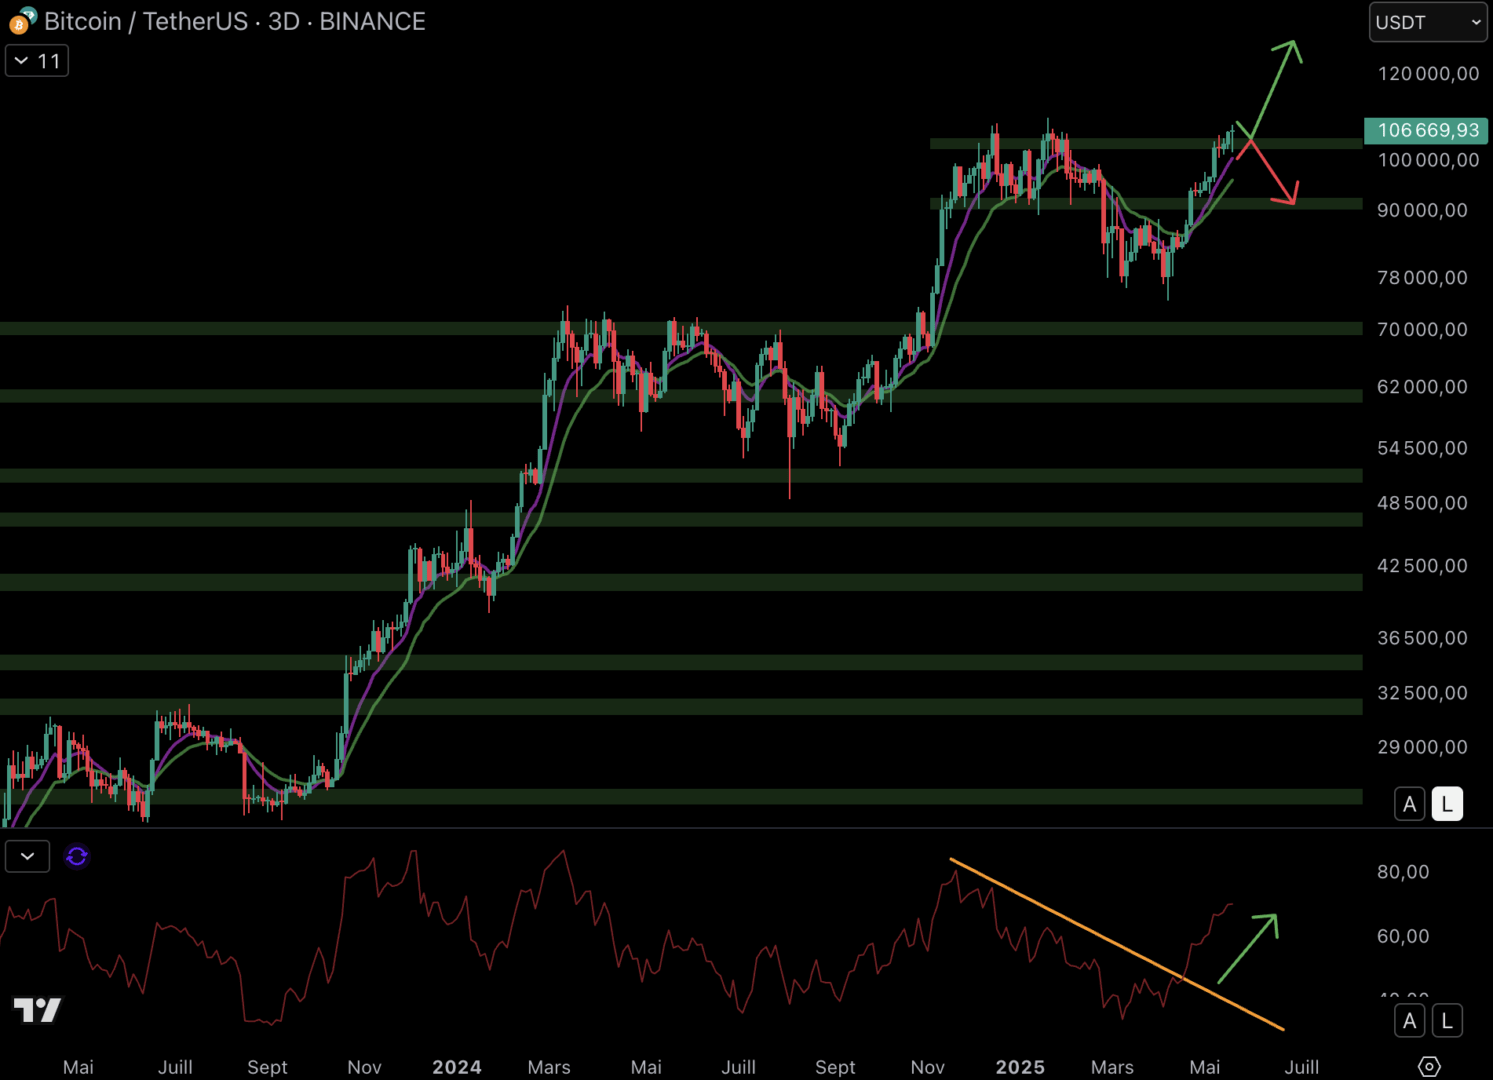Click the purple refresh indicator icon
This screenshot has height=1080, width=1493.
tap(77, 856)
